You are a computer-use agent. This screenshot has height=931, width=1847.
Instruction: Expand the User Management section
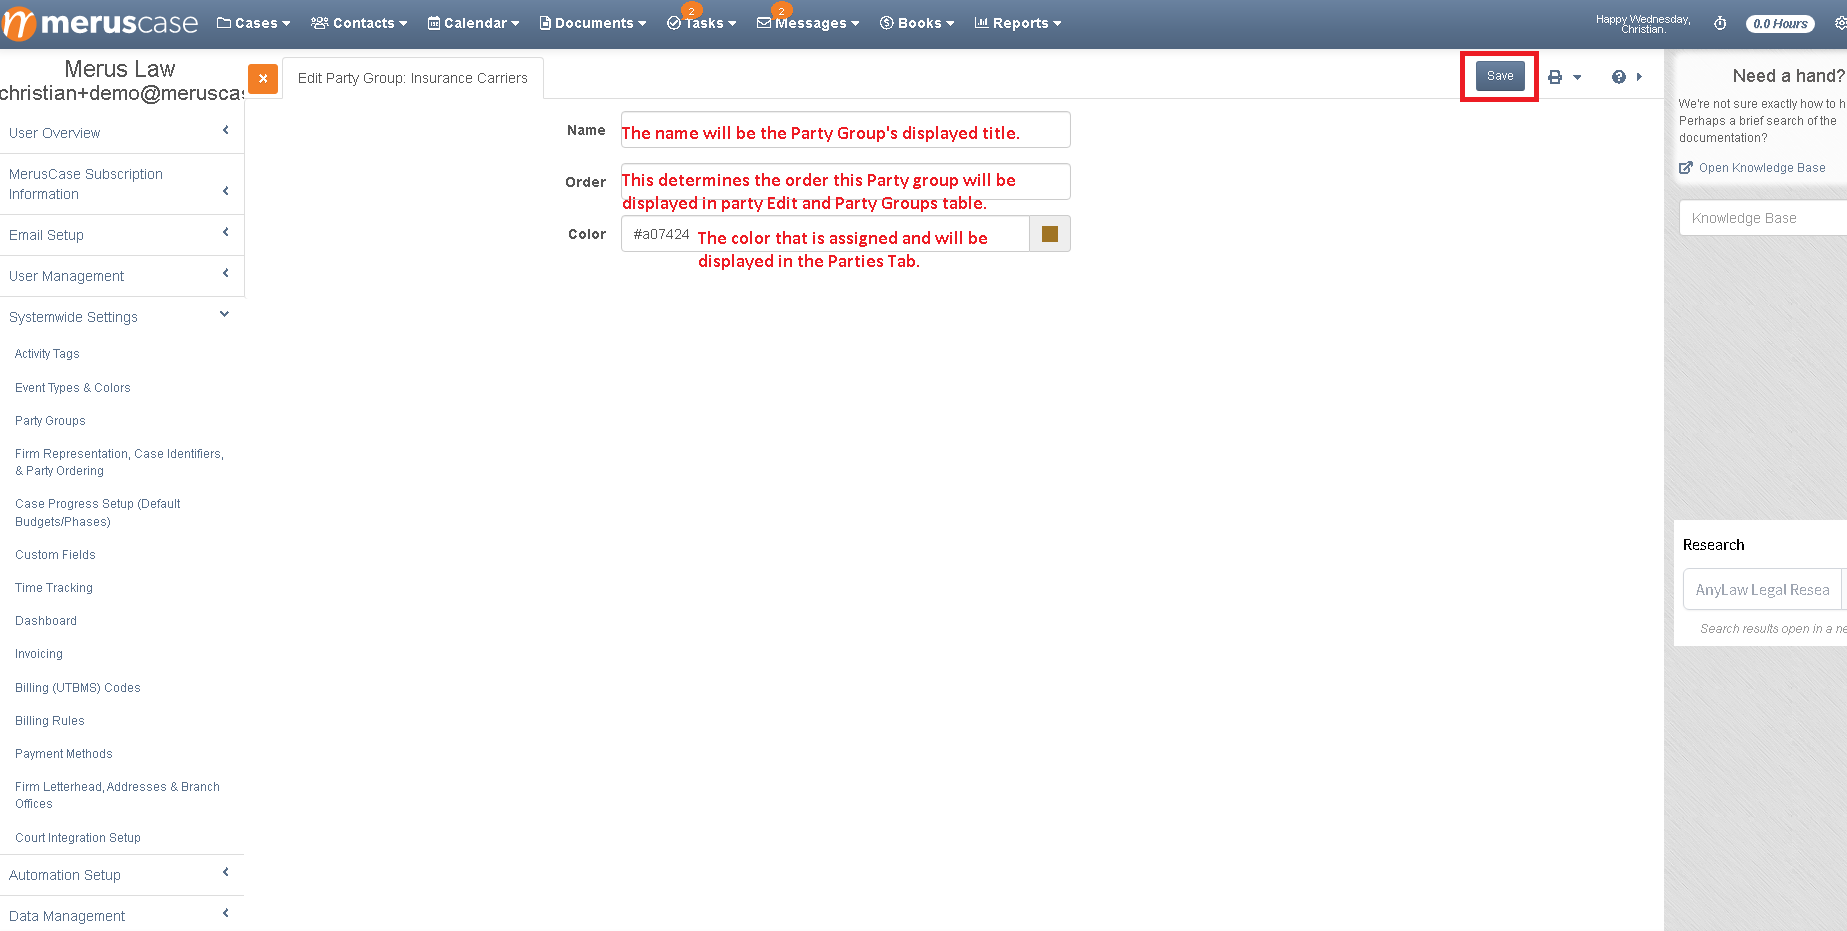click(122, 276)
